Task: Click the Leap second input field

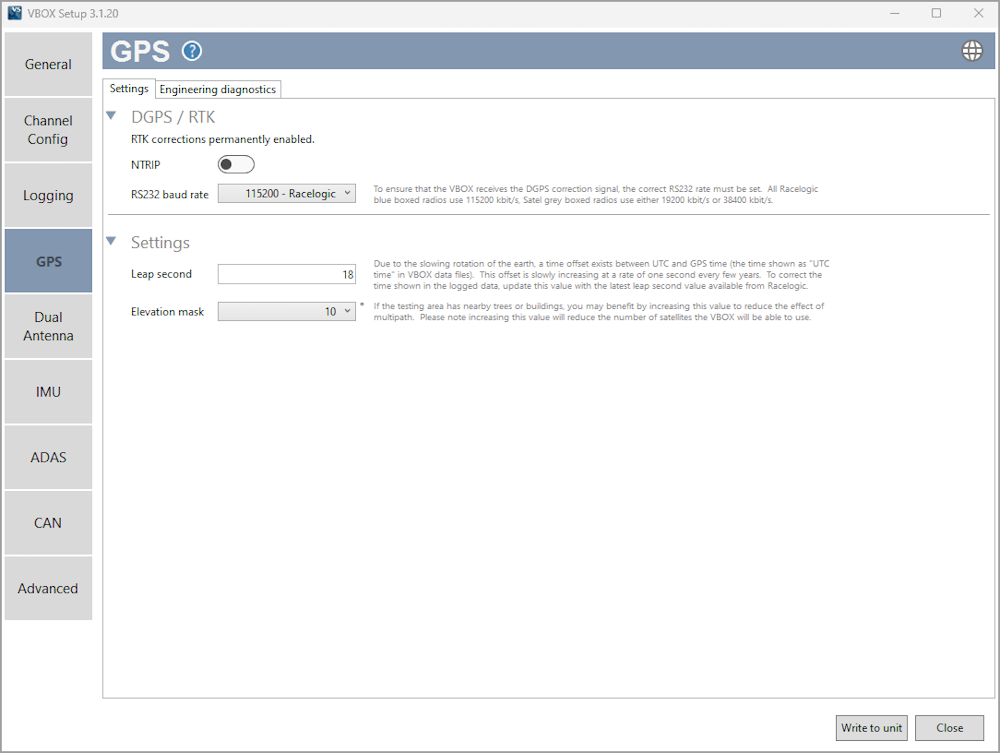Action: pos(287,274)
